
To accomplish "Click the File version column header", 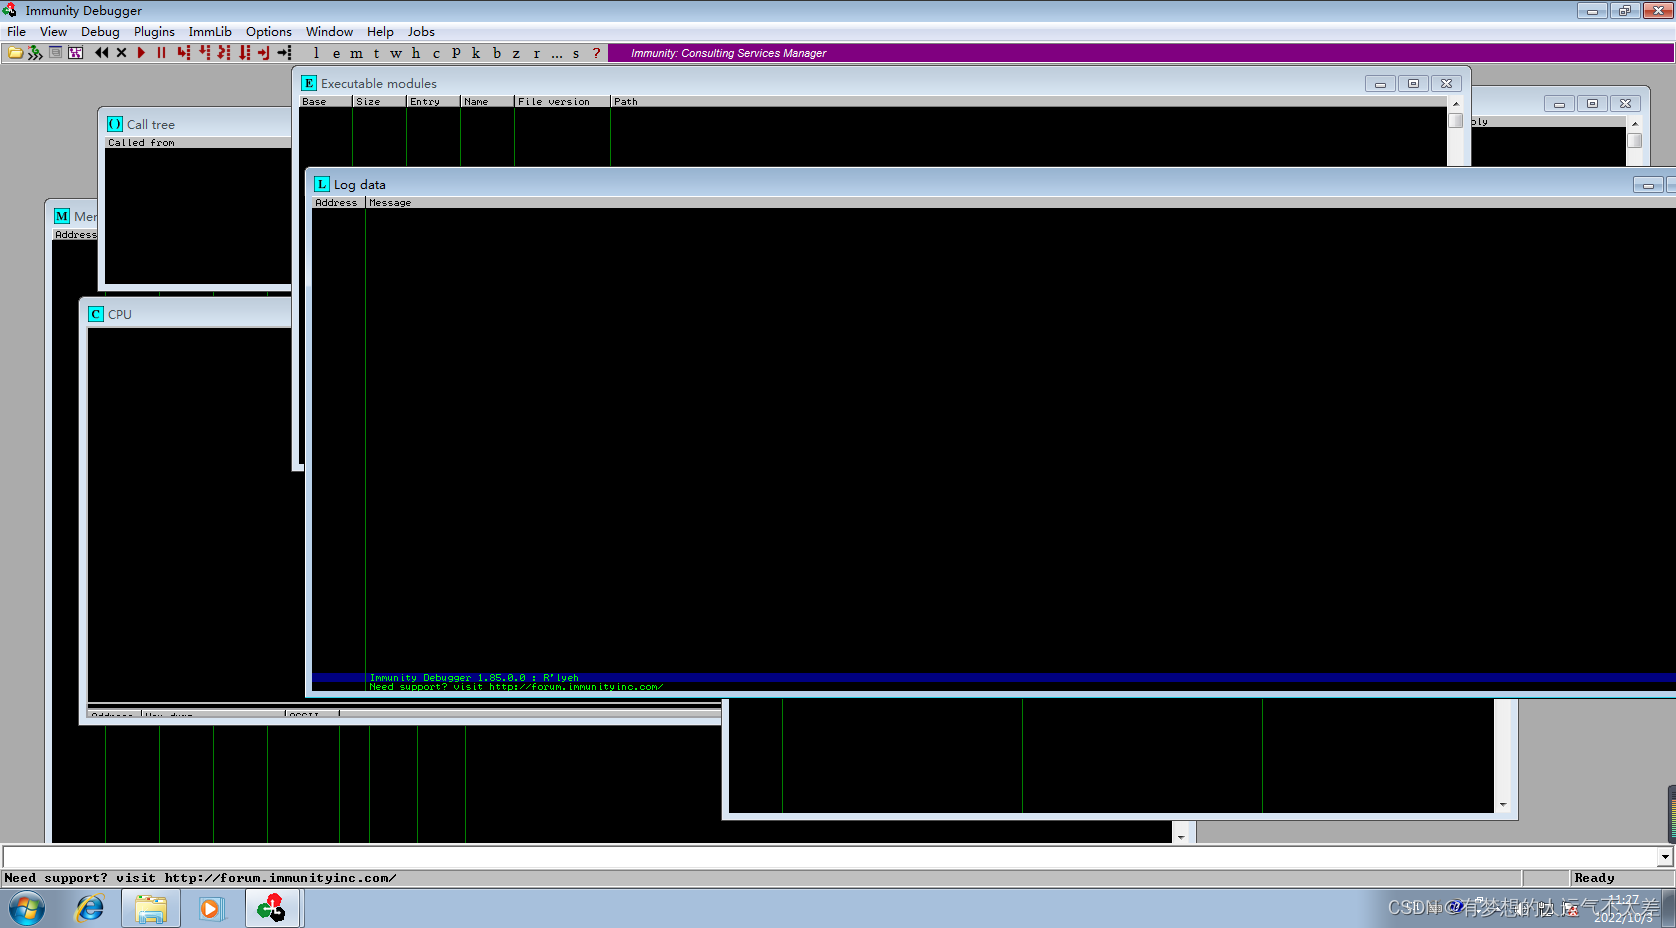I will click(562, 102).
